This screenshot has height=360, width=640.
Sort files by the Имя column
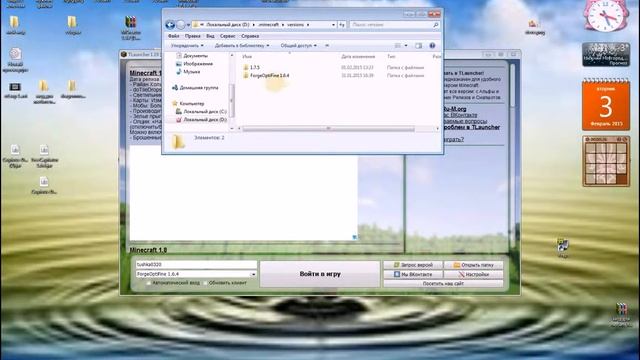click(247, 57)
